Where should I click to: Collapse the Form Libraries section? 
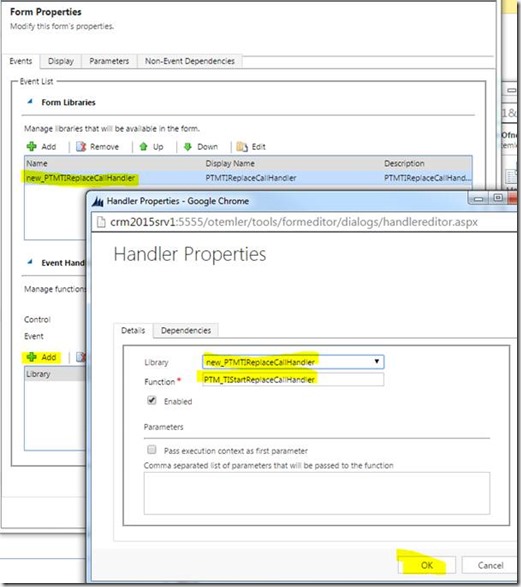click(x=30, y=101)
